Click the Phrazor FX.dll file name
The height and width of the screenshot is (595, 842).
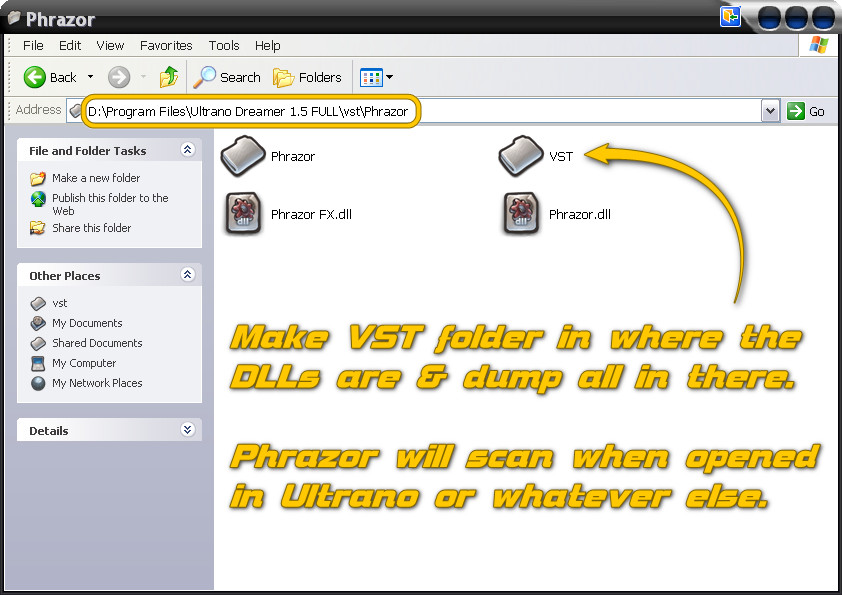[311, 214]
